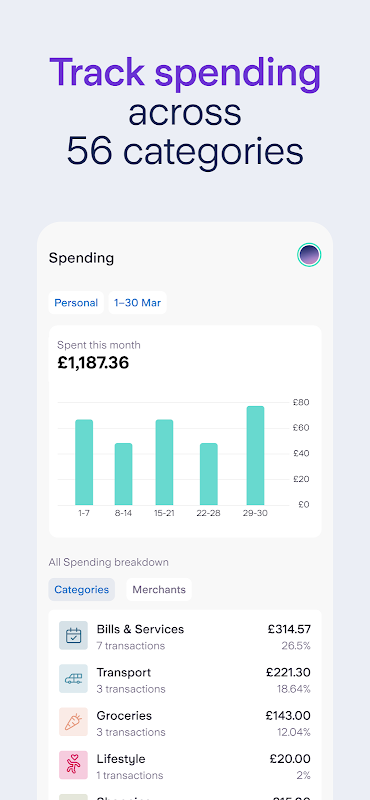Select the 1-7 spending bar
Image resolution: width=370 pixels, height=800 pixels.
tap(84, 462)
